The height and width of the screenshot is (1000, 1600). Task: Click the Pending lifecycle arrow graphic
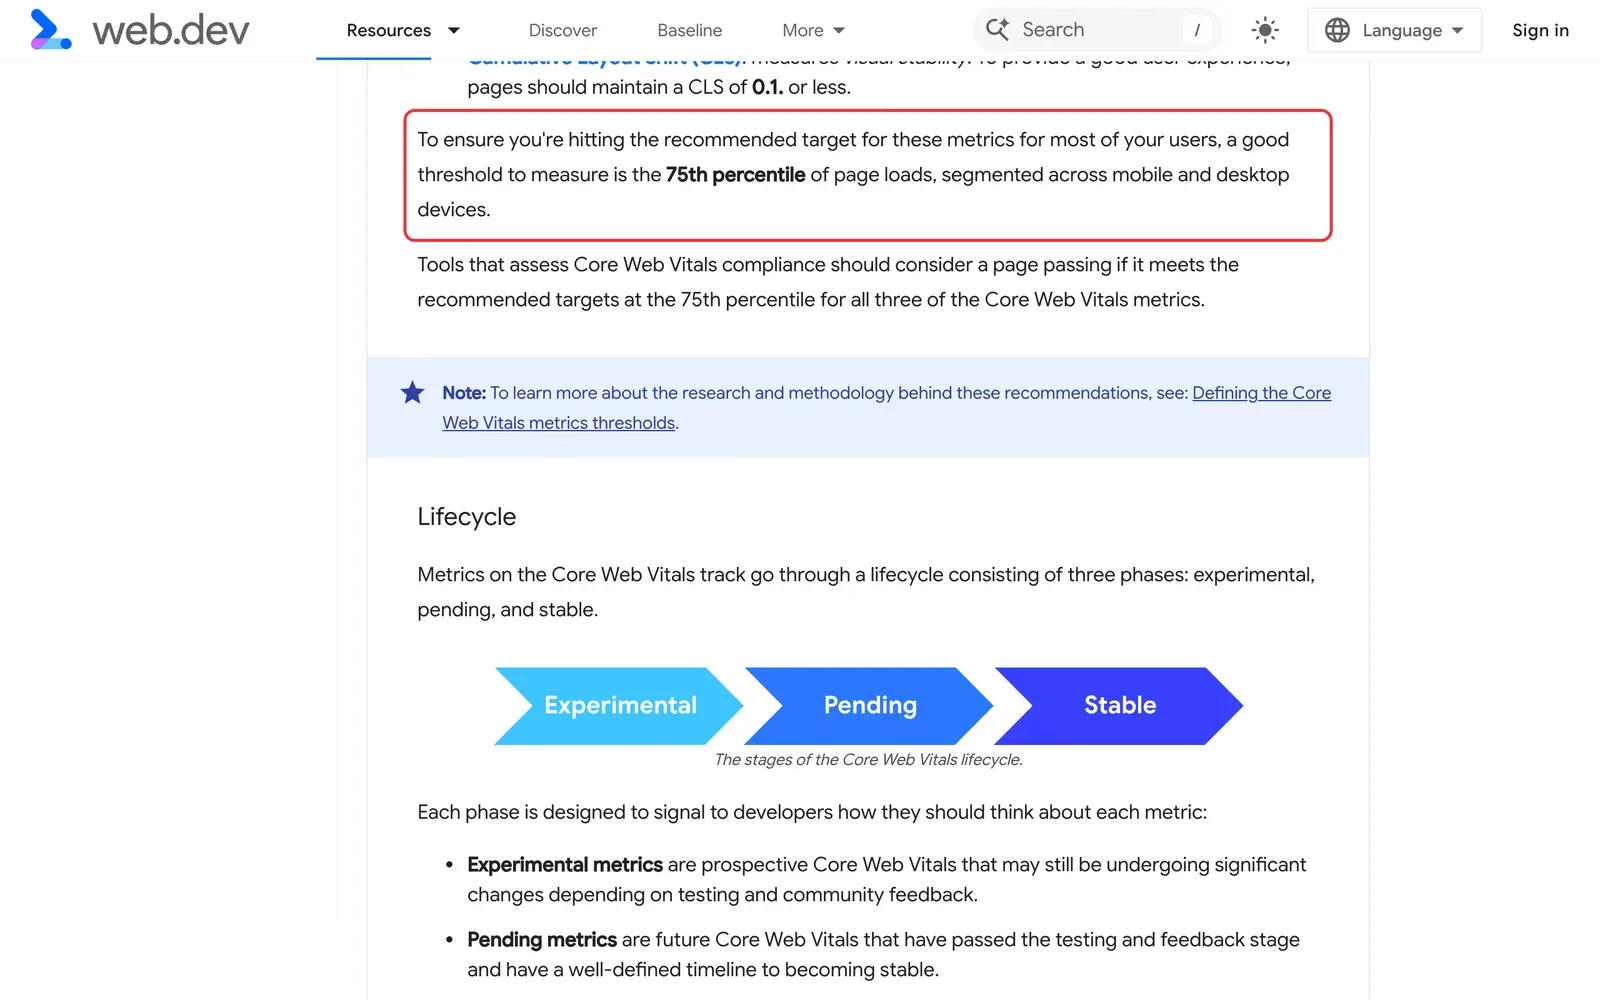tap(869, 706)
